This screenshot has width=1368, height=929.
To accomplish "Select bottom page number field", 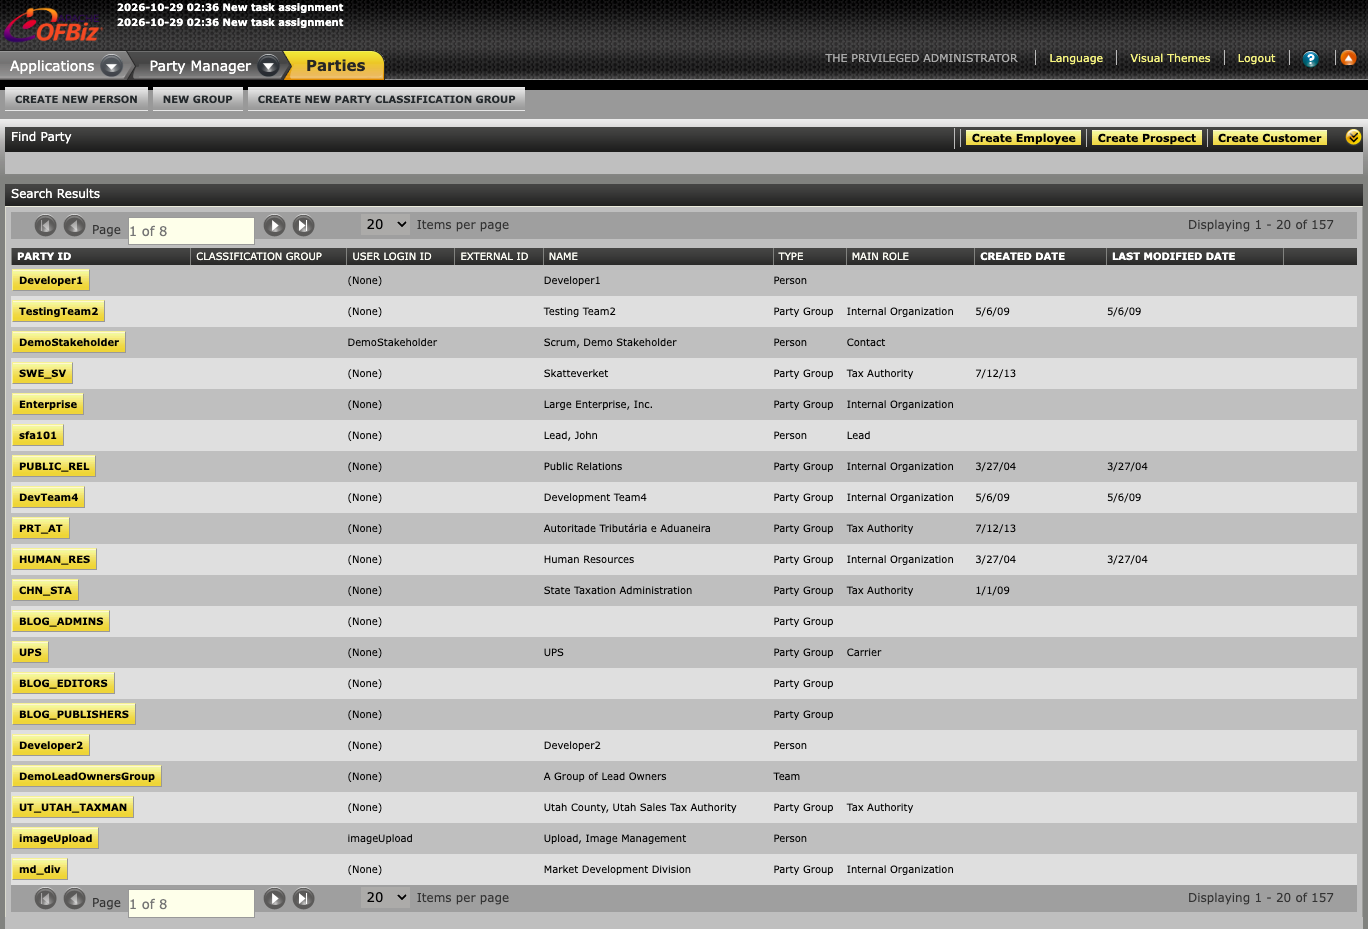I will (x=191, y=904).
